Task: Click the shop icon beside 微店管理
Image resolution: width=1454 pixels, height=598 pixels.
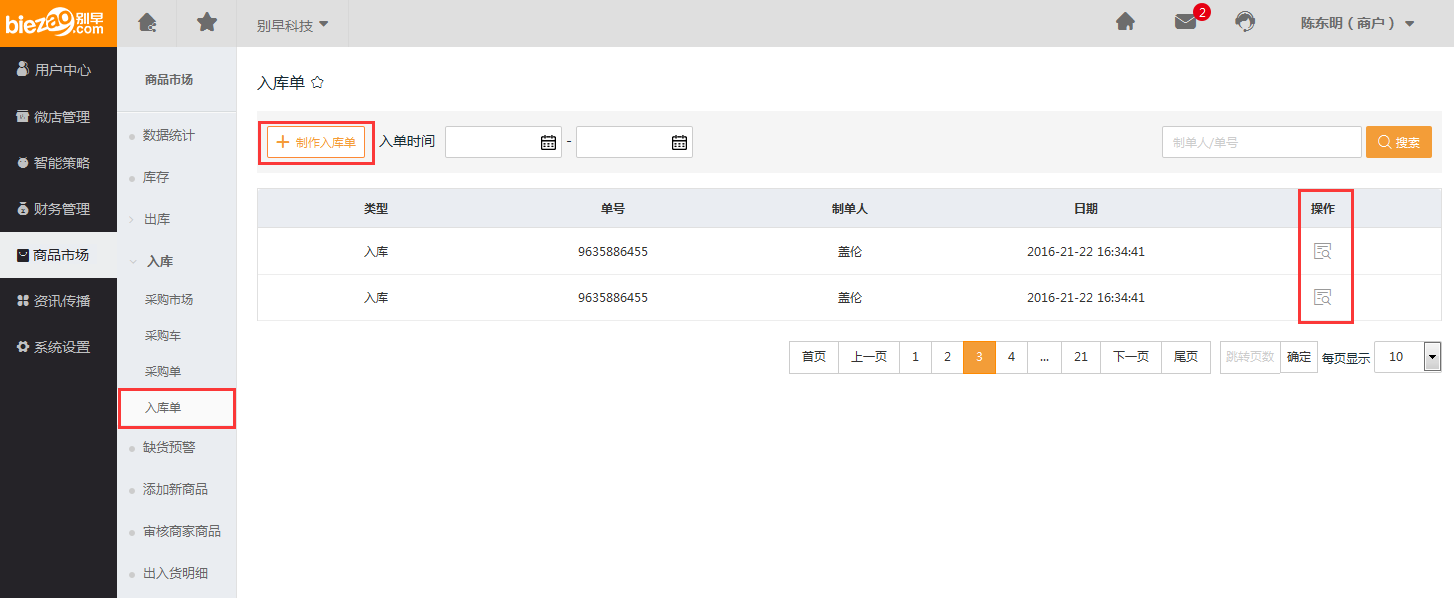Action: pyautogui.click(x=22, y=117)
